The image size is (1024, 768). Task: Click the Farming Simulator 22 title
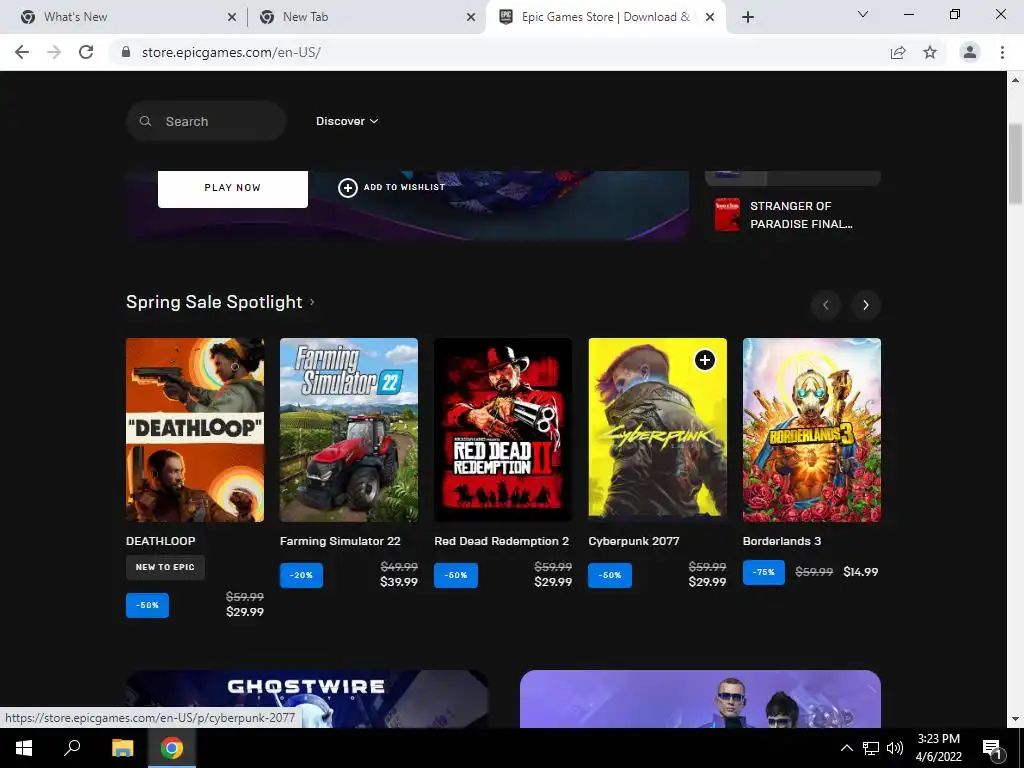(x=340, y=541)
